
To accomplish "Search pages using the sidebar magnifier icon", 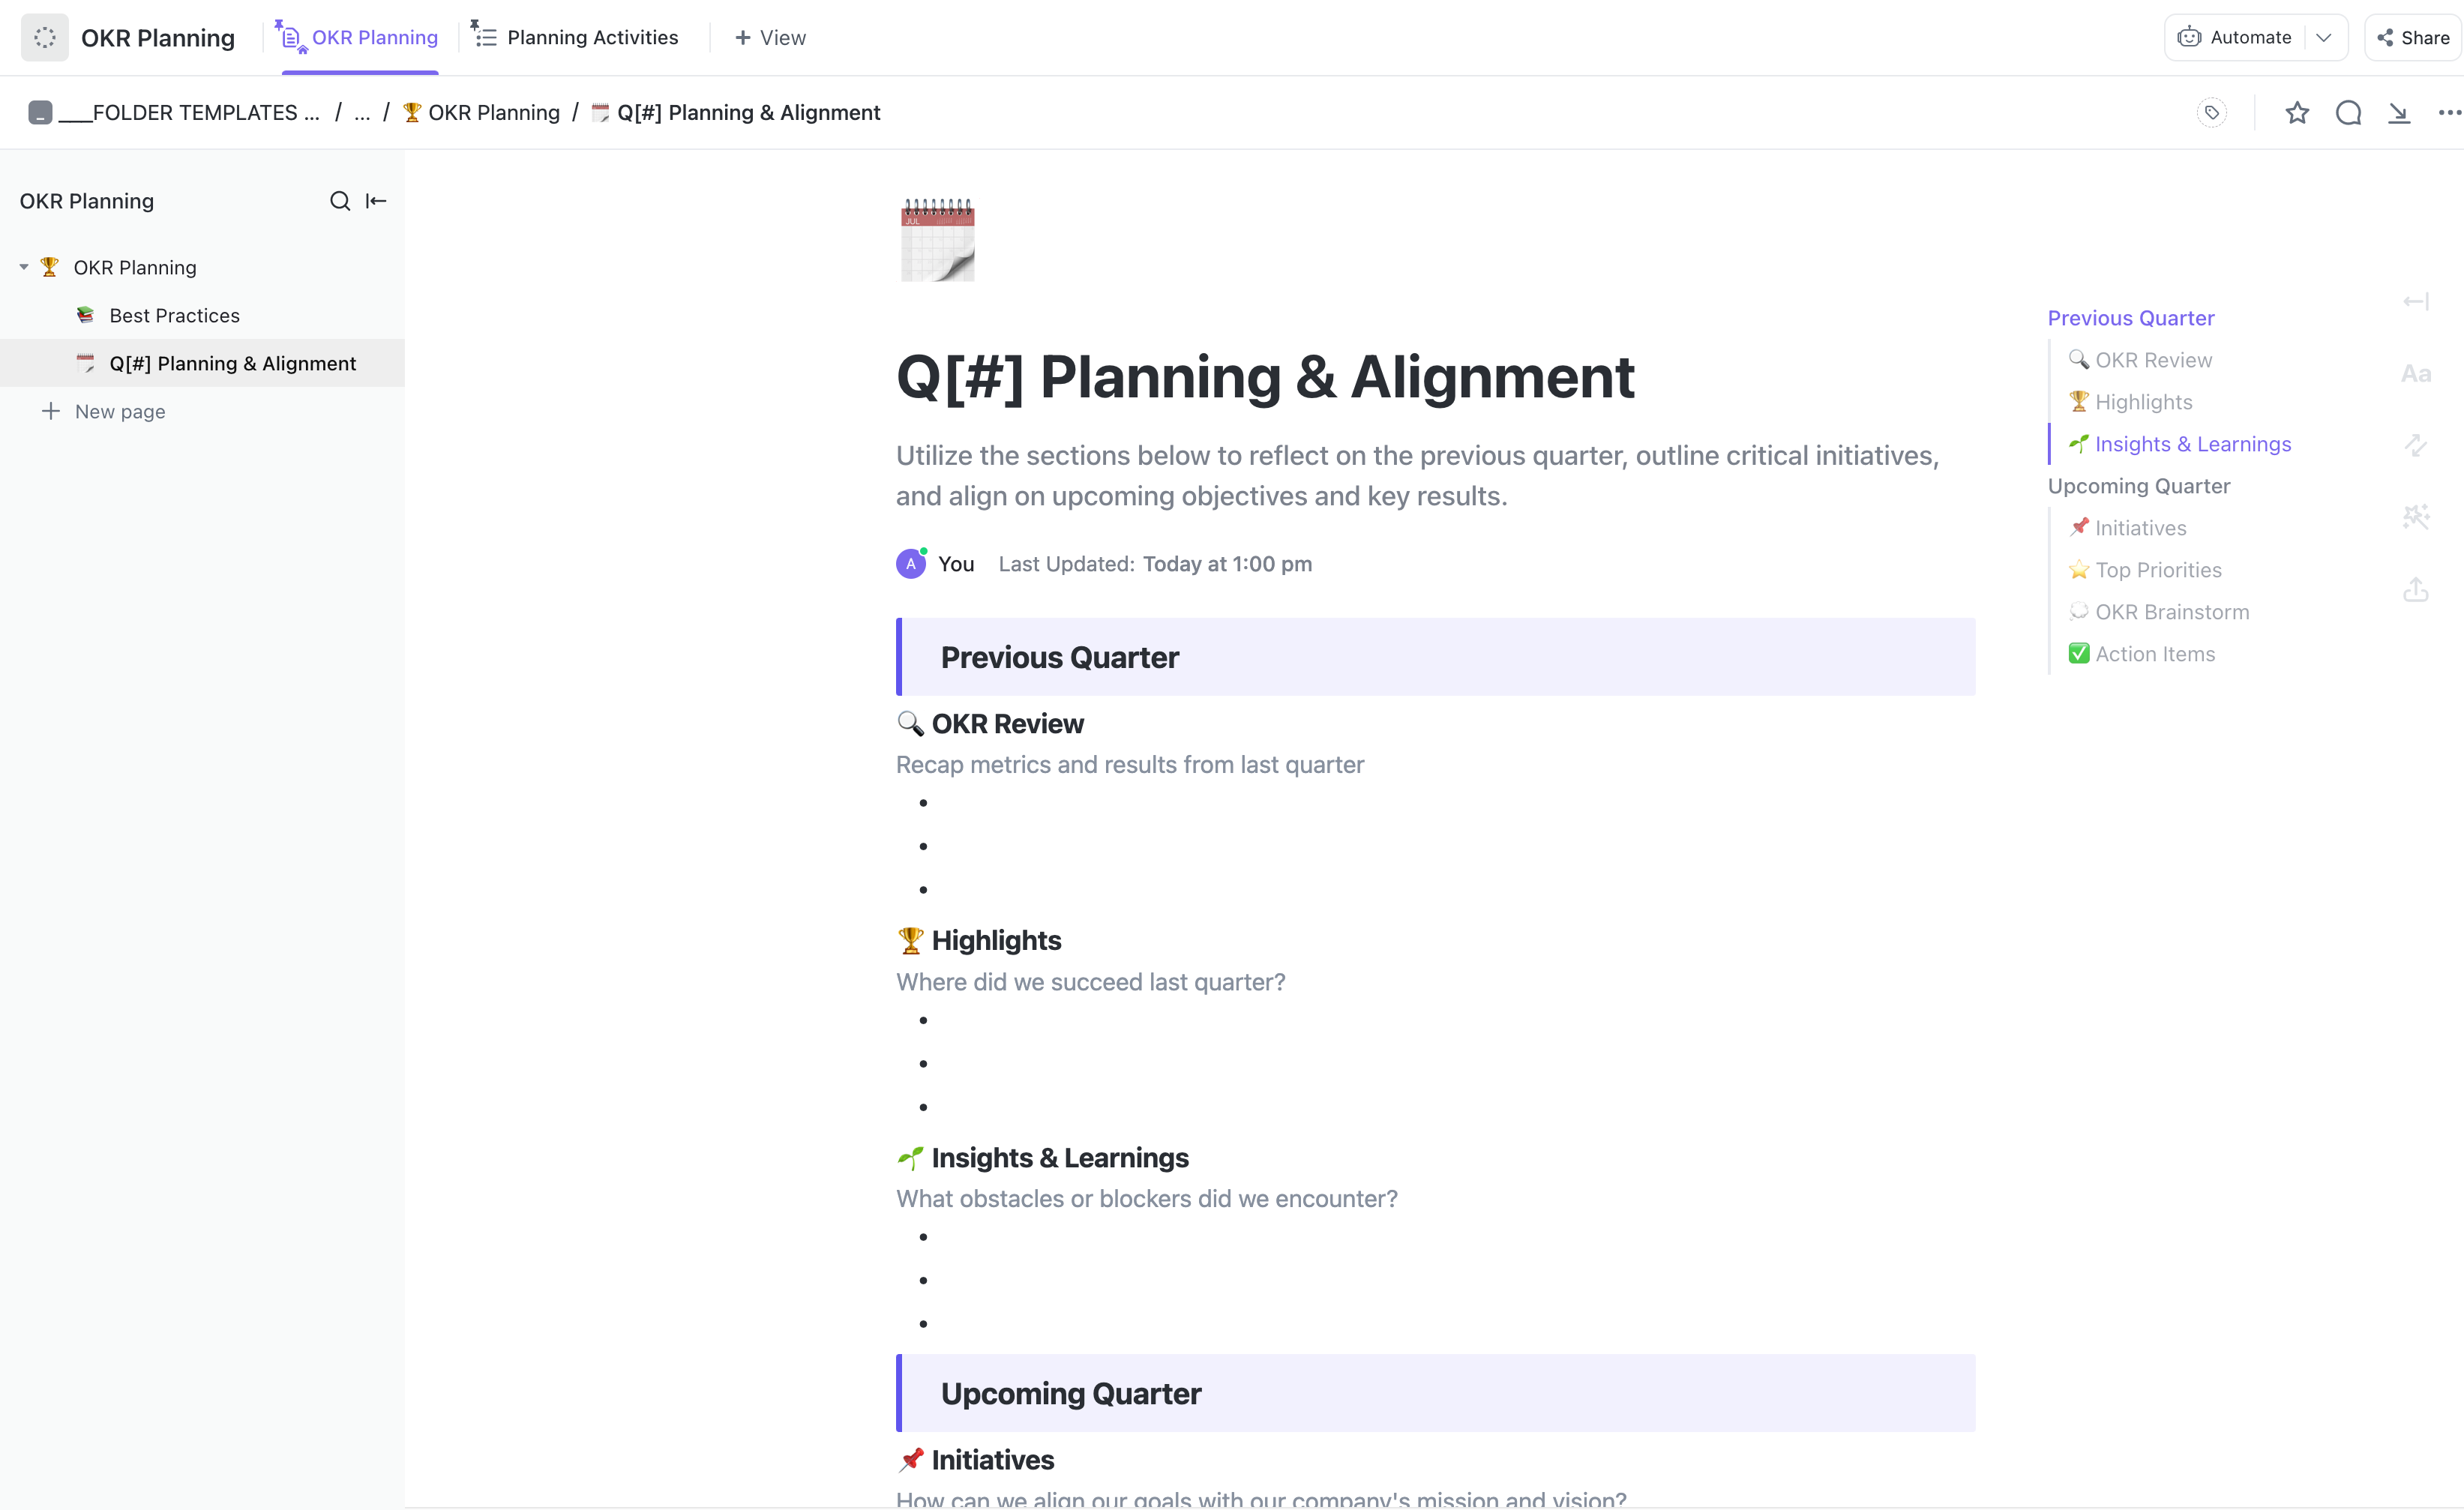I will tap(340, 201).
